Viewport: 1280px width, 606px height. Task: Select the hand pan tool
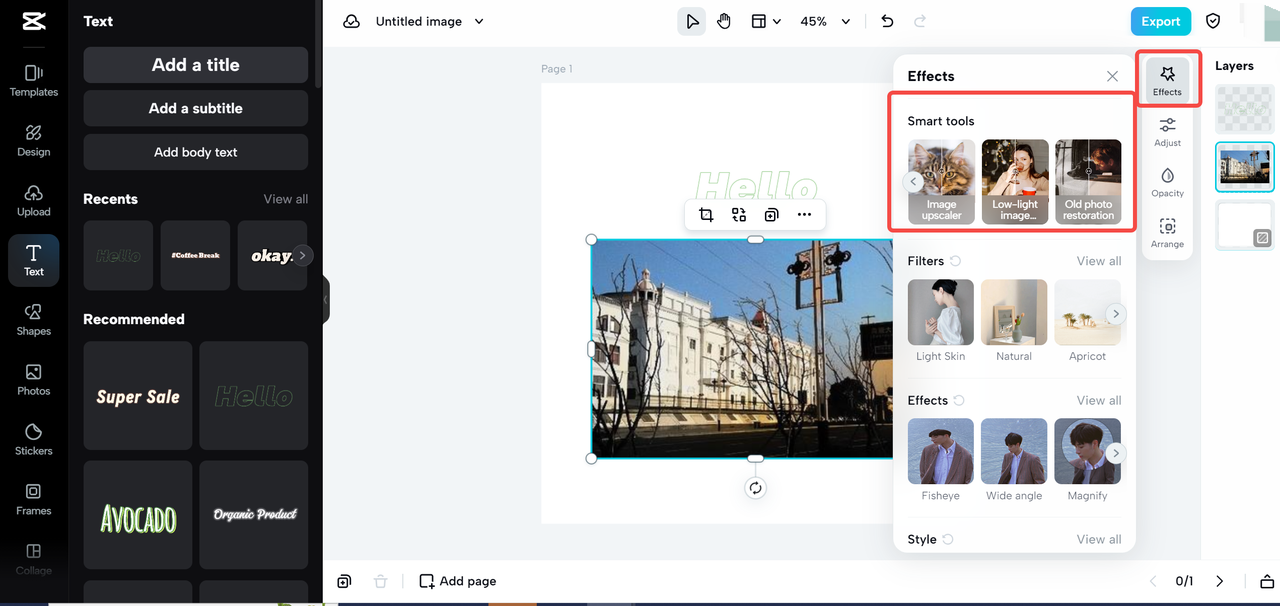pyautogui.click(x=724, y=21)
